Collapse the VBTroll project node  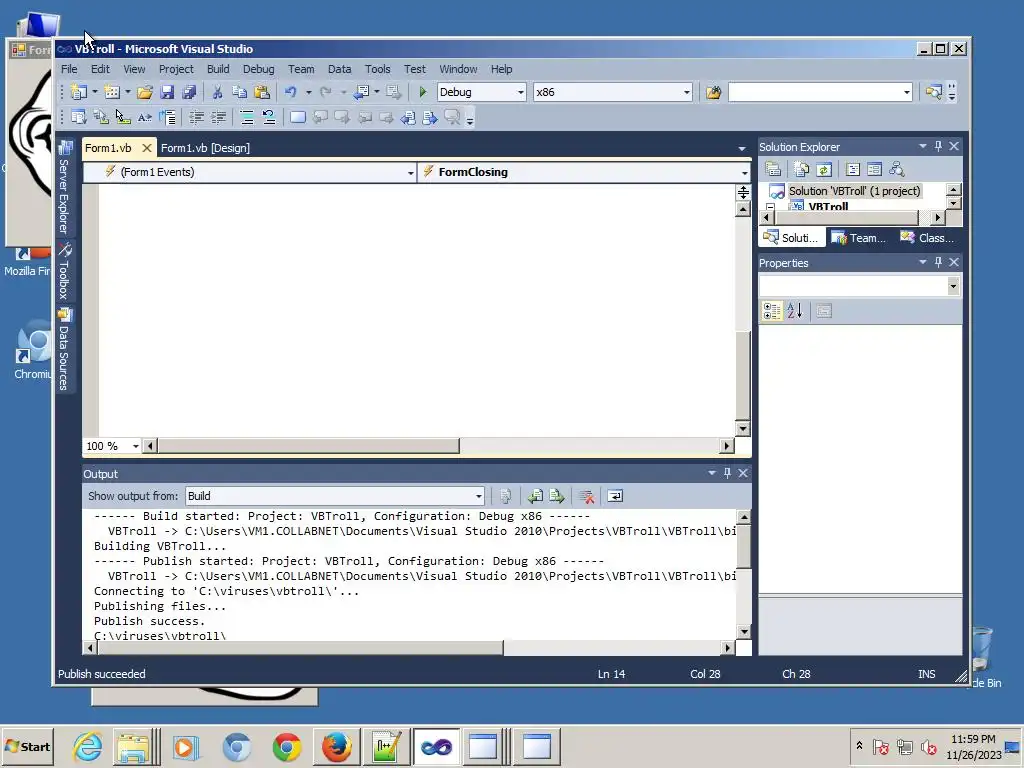tap(771, 206)
